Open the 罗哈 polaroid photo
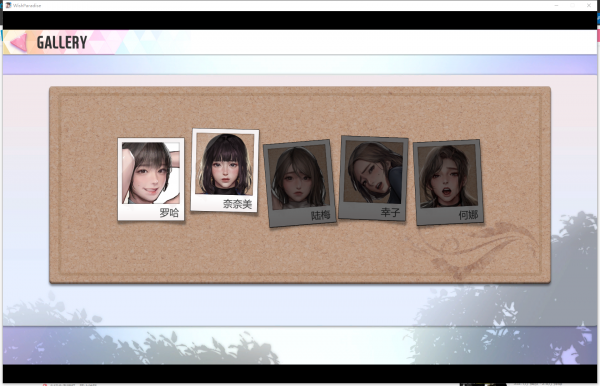This screenshot has width=600, height=386. click(151, 179)
